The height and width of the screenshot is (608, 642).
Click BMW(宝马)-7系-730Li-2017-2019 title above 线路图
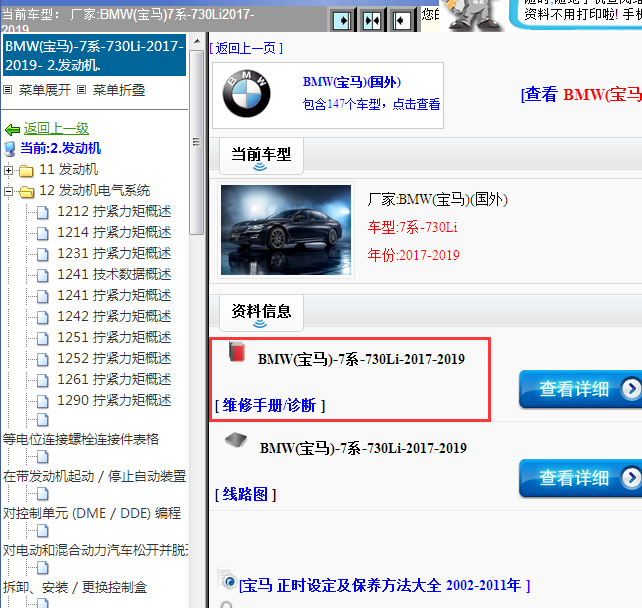363,448
